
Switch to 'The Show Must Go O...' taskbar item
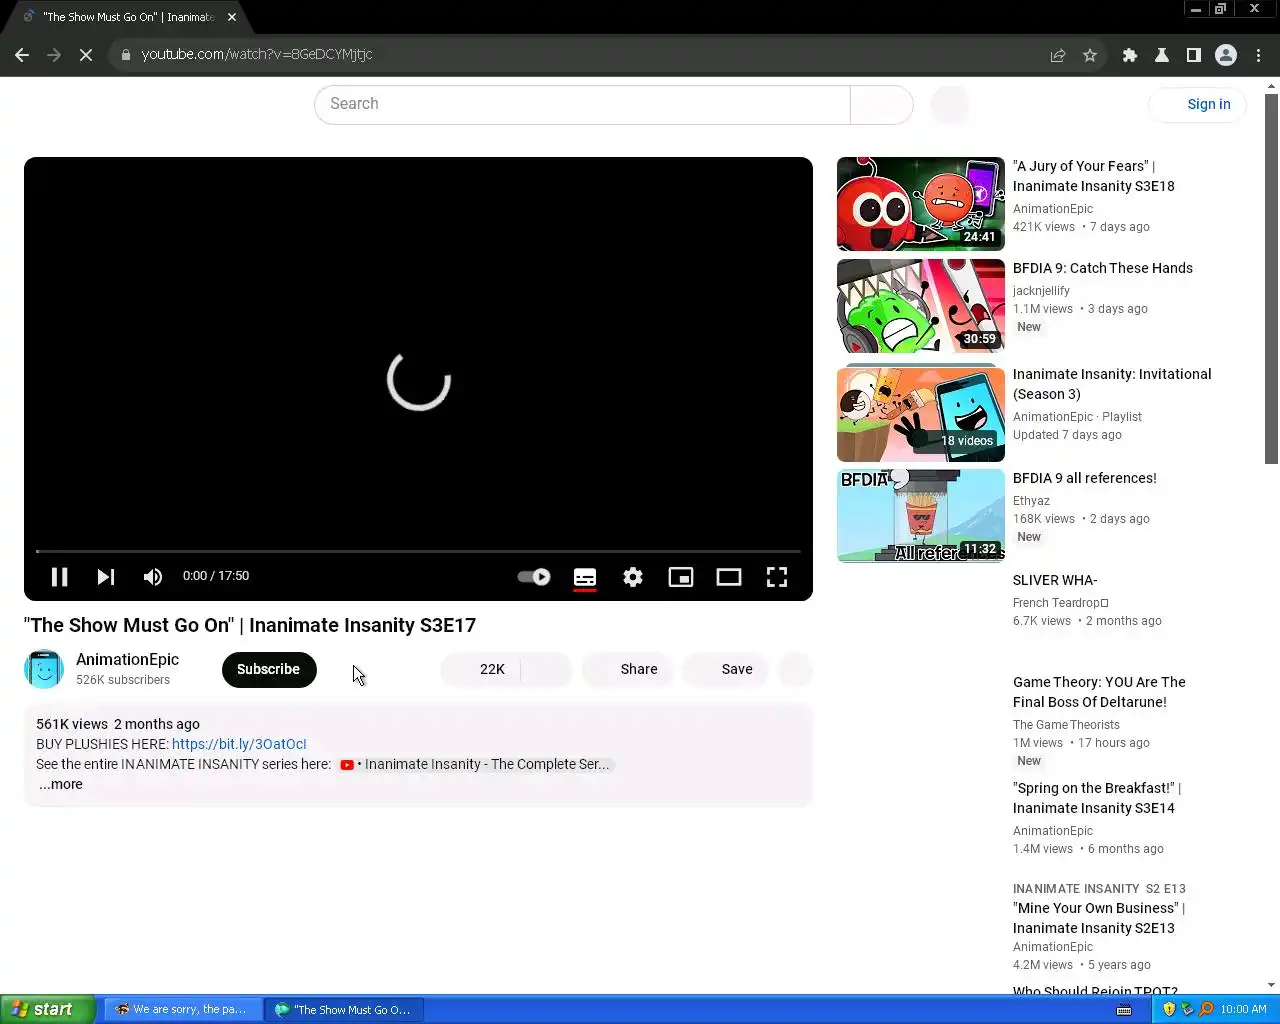pyautogui.click(x=343, y=1010)
